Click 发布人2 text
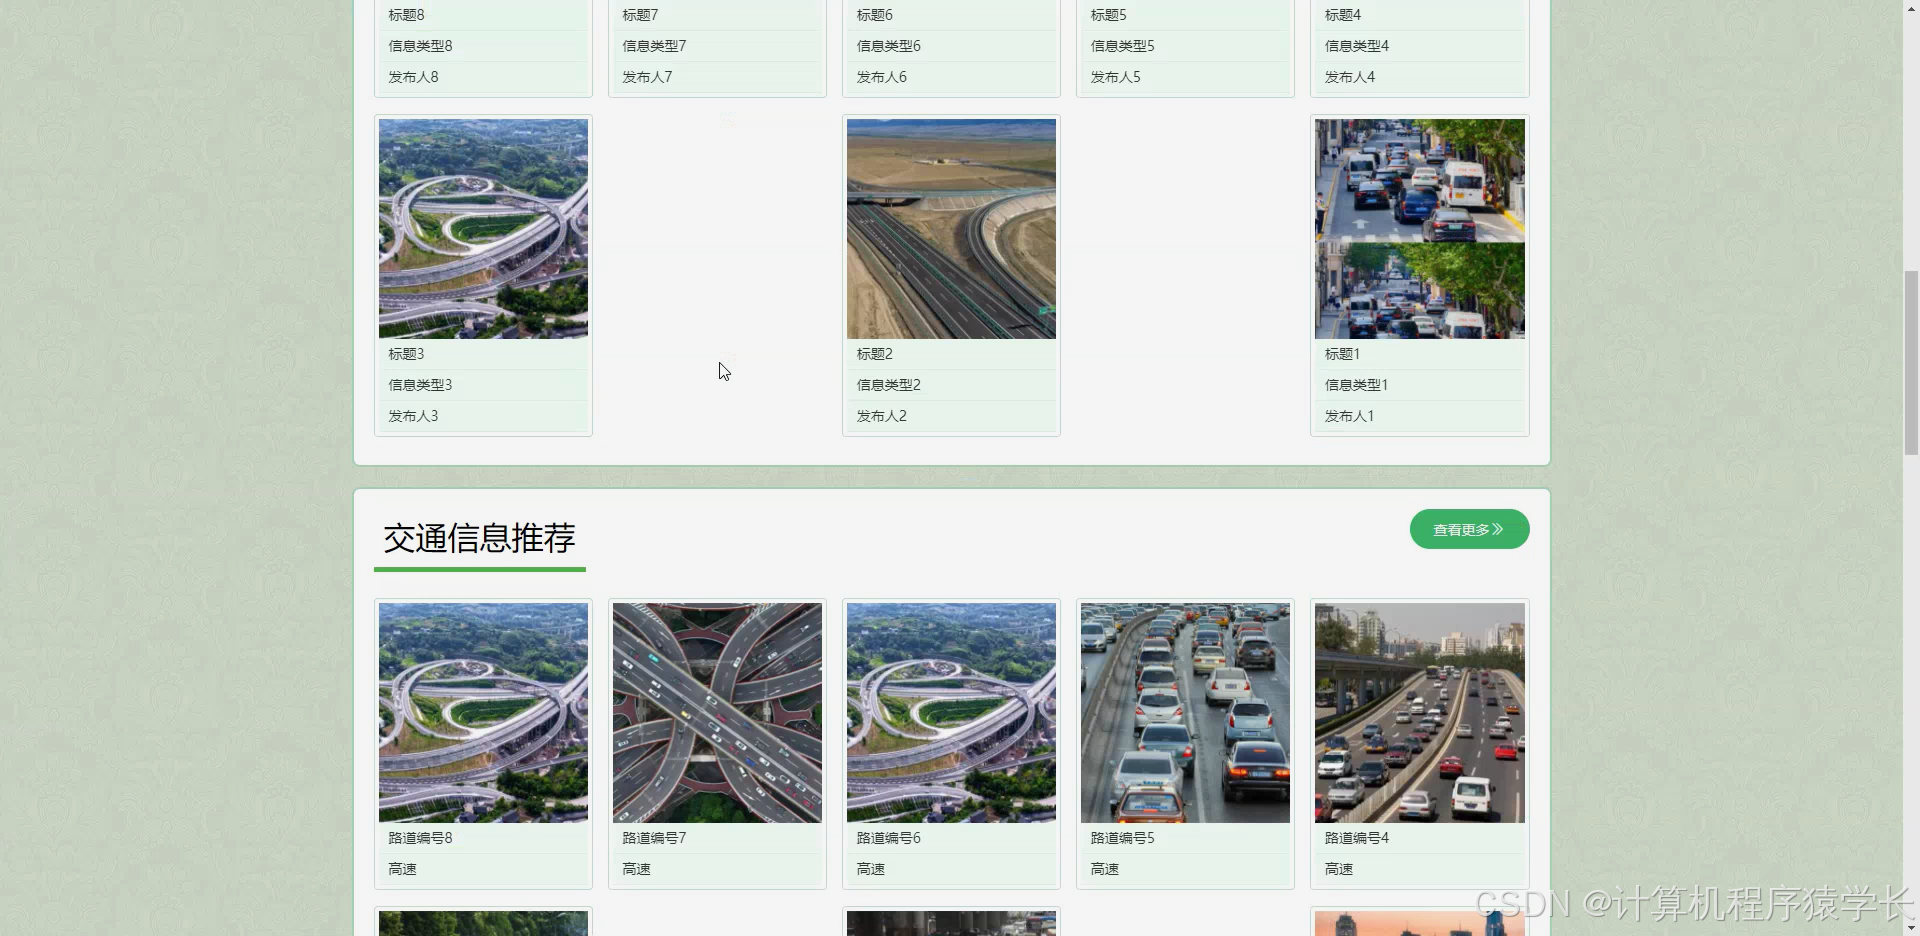 (881, 416)
